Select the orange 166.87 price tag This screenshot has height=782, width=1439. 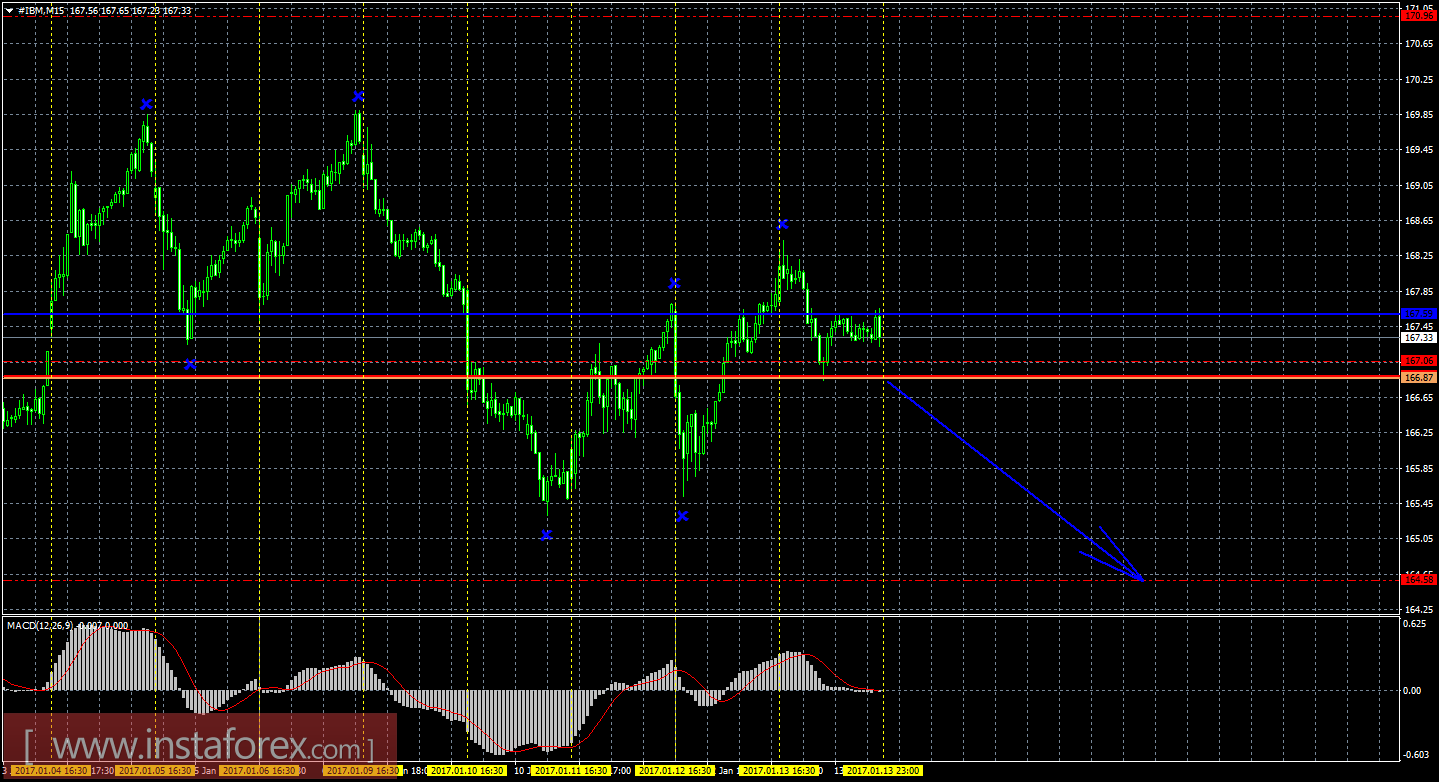point(1419,378)
